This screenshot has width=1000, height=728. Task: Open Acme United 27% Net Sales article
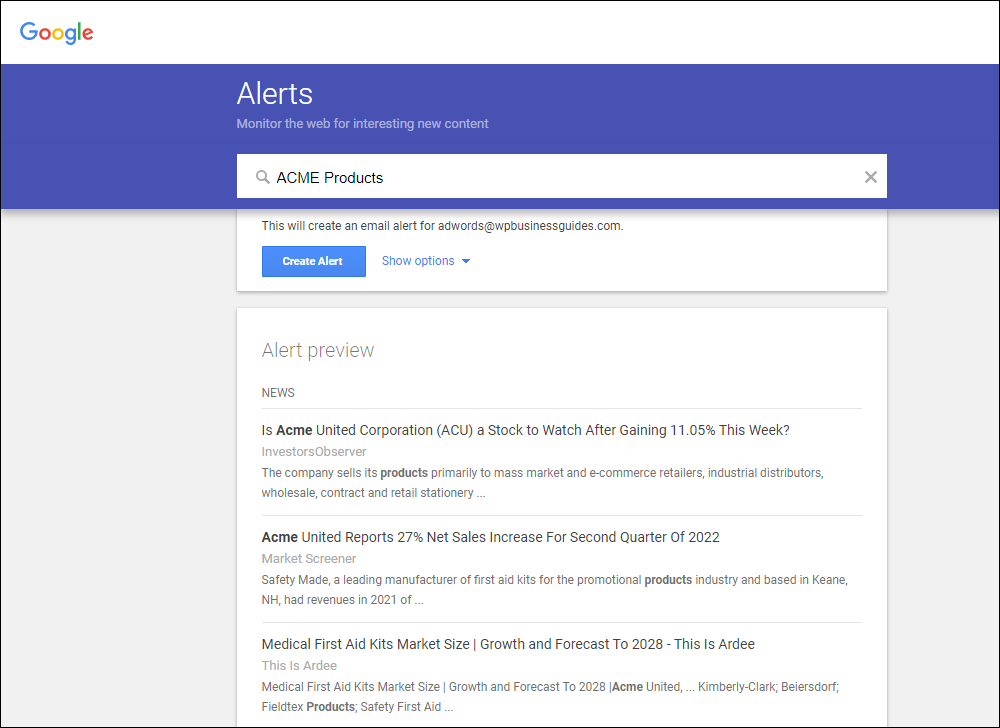tap(490, 537)
